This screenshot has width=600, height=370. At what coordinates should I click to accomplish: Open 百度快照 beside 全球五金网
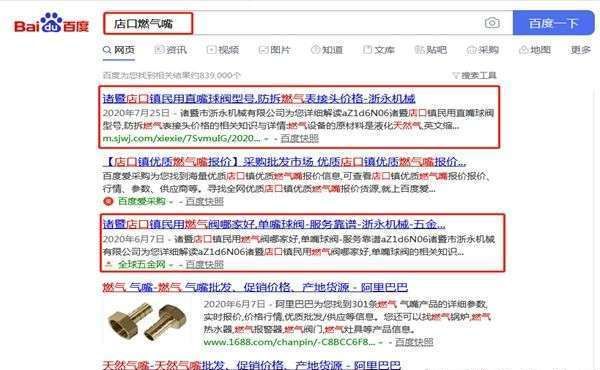204,264
